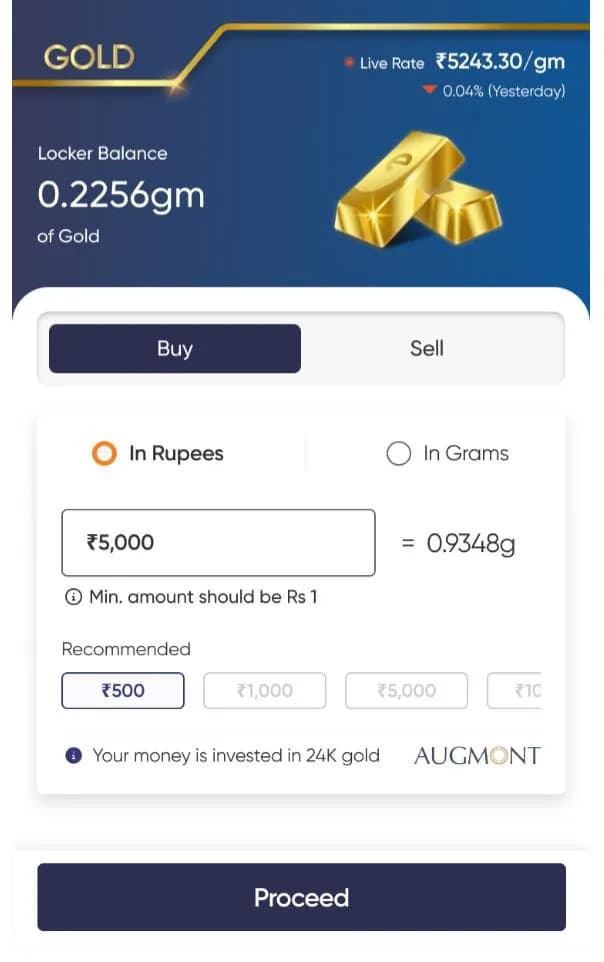604x962 pixels.
Task: Click inside the ₹5,000 amount input field
Action: (x=218, y=543)
